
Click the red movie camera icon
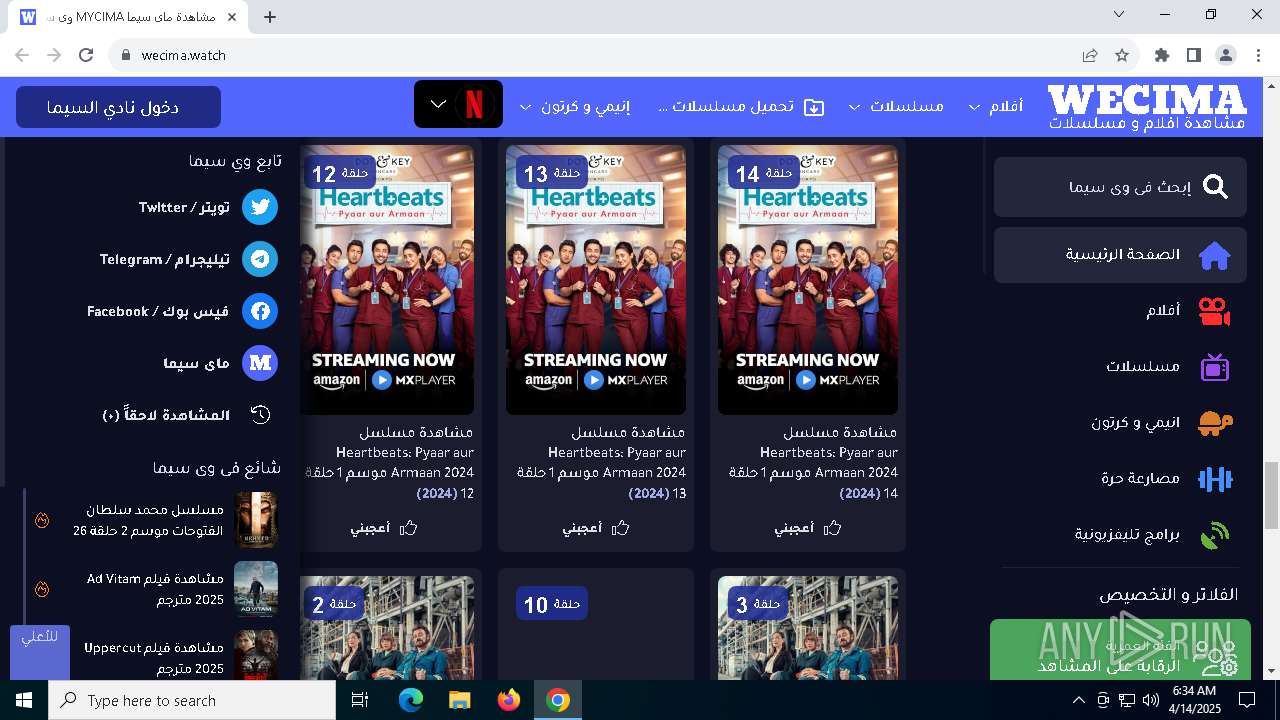tap(1214, 311)
